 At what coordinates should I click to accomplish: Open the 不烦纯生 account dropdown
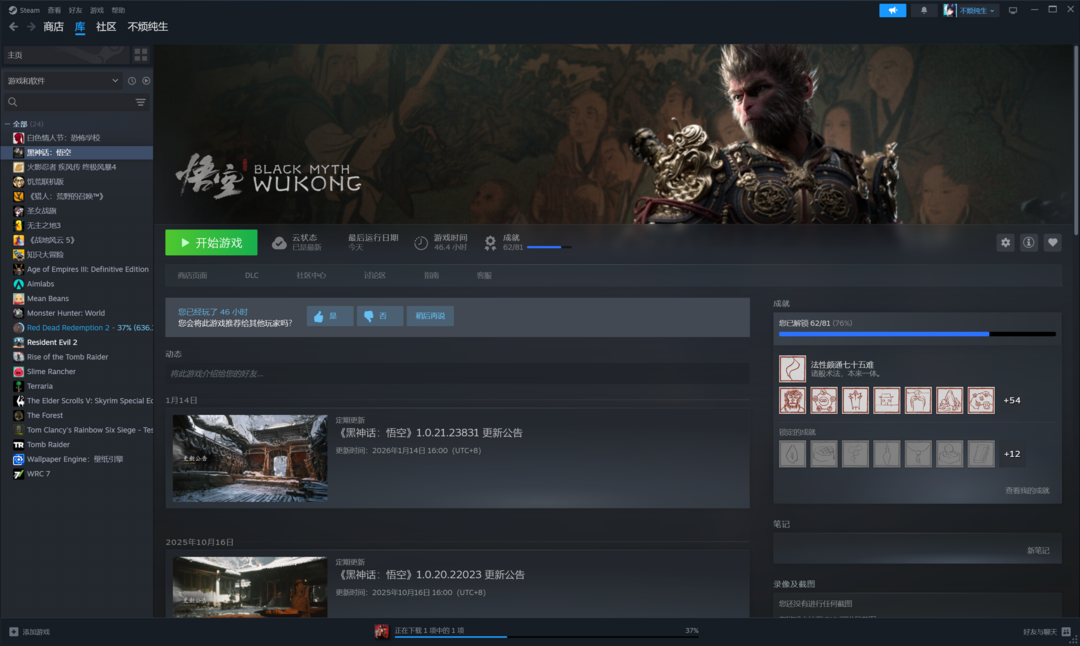[x=970, y=10]
